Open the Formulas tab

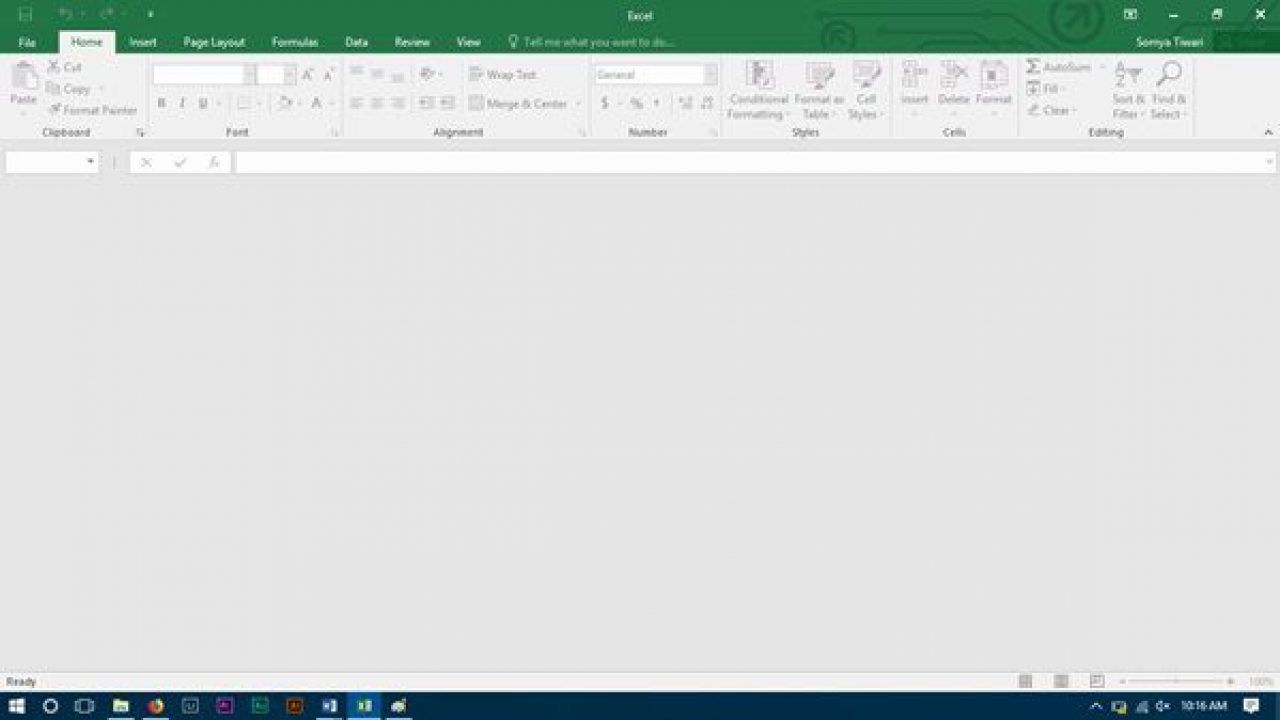[295, 42]
